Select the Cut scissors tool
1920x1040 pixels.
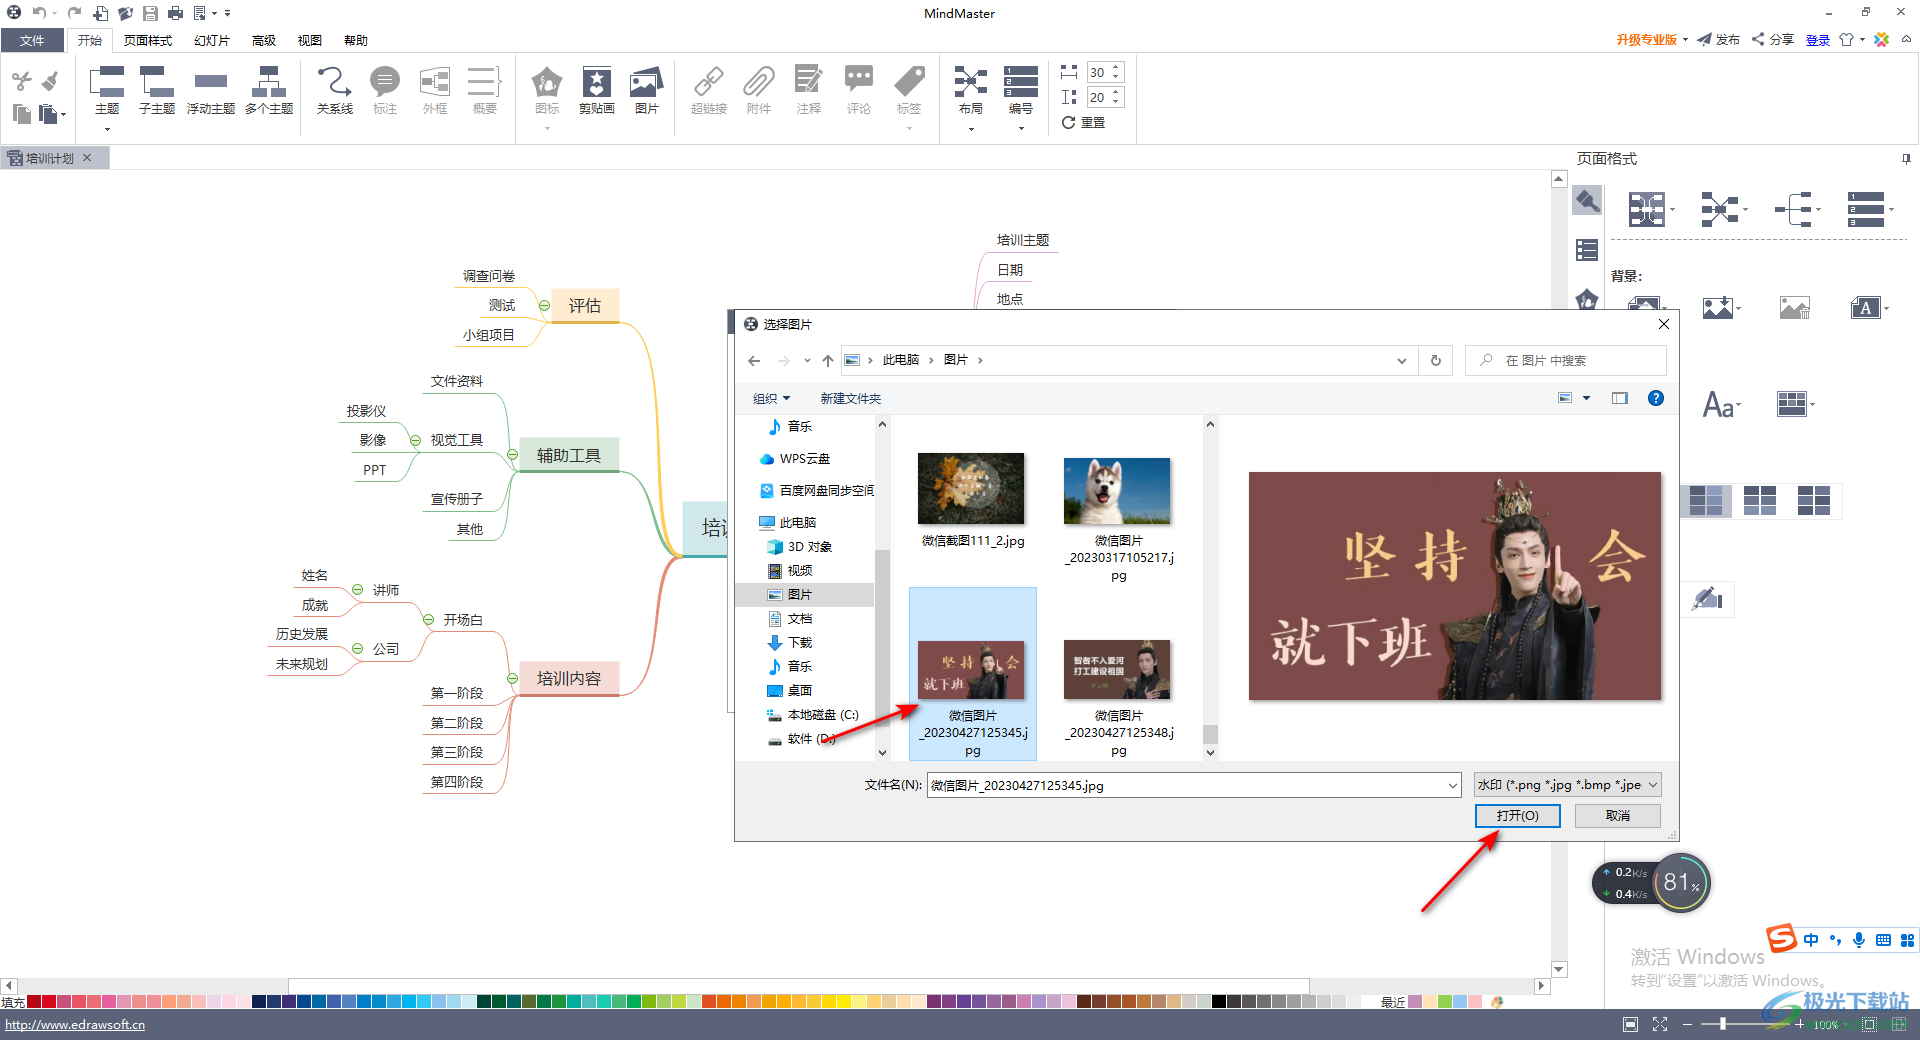tap(22, 81)
